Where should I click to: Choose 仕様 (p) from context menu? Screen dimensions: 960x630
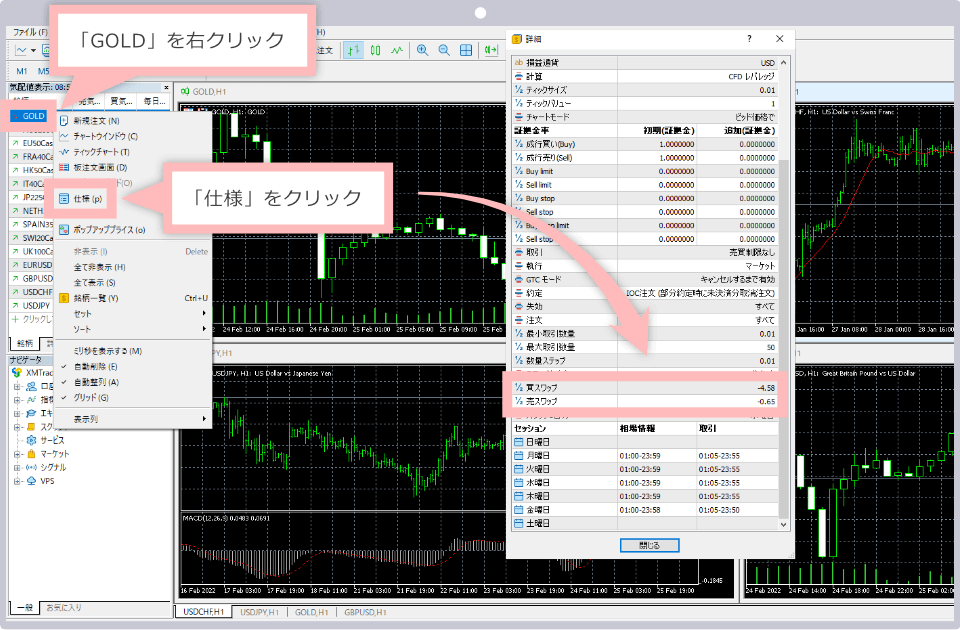pos(88,199)
